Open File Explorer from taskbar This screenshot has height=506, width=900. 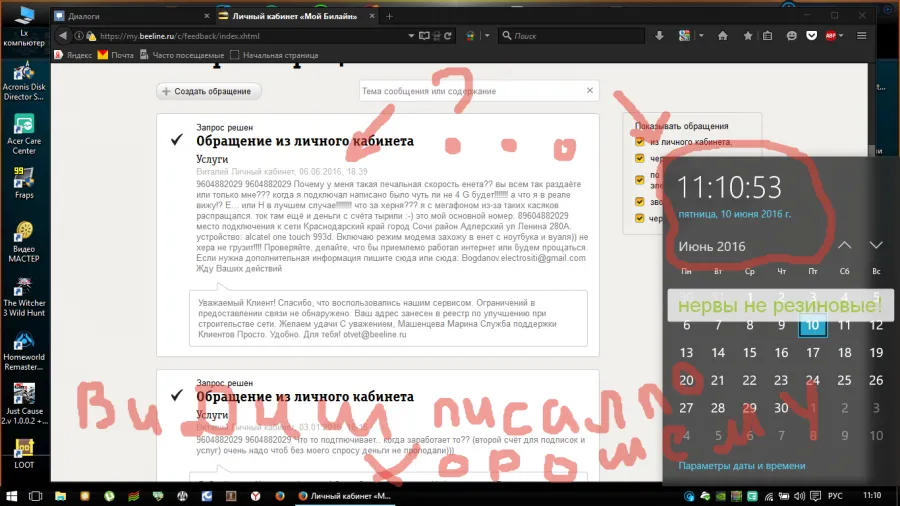pos(60,496)
